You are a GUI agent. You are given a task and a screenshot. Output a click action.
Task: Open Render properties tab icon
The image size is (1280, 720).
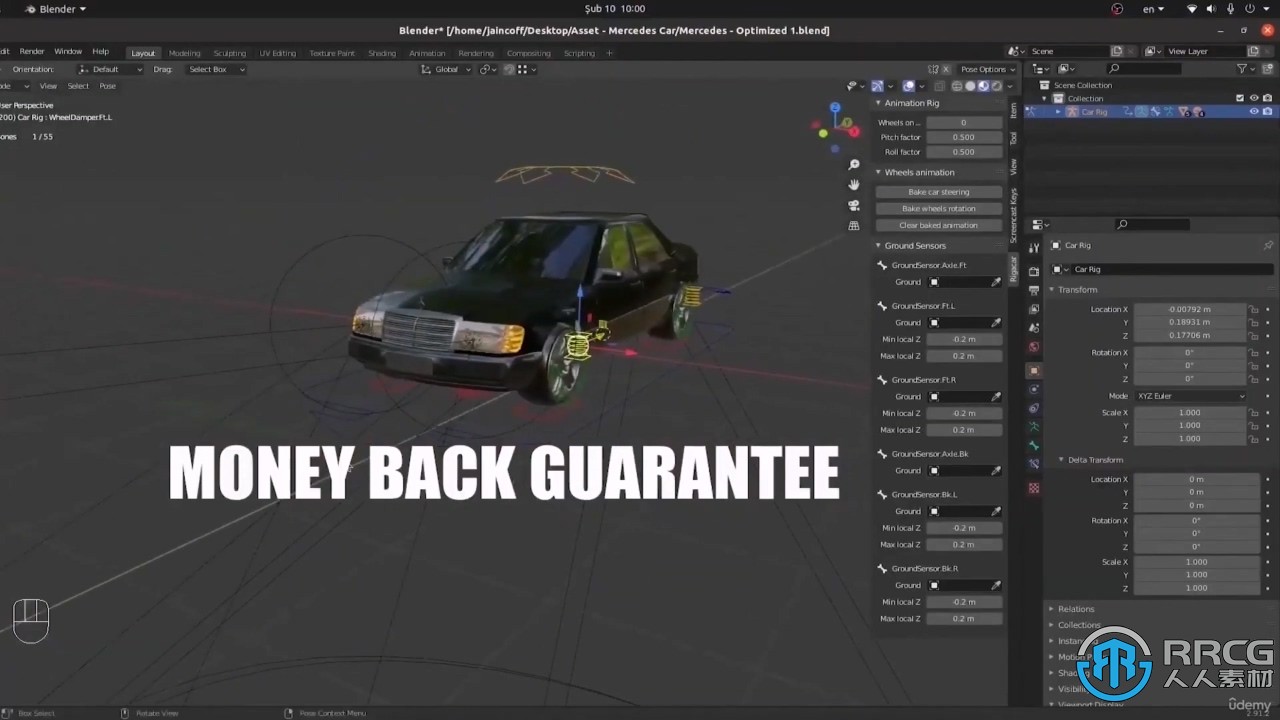pos(1034,271)
